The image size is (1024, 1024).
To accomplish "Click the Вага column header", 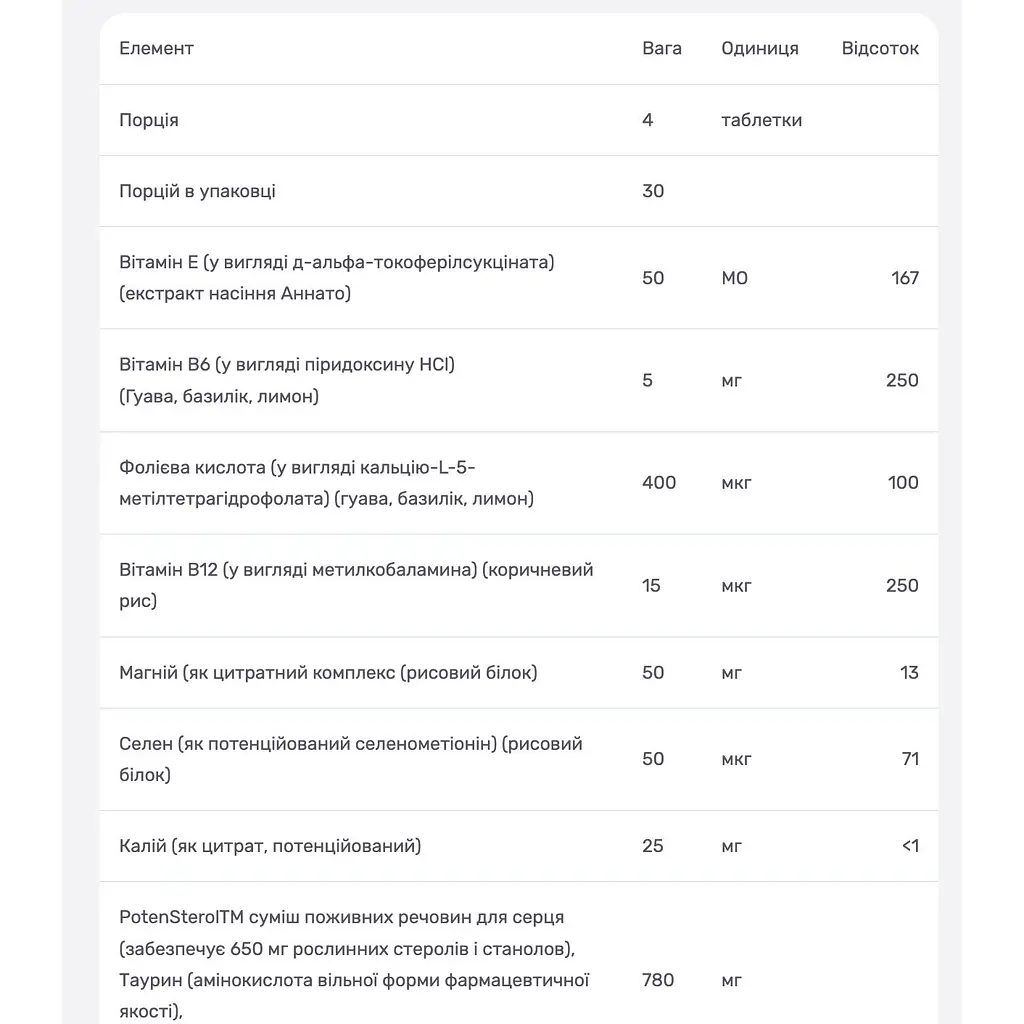I will 662,48.
